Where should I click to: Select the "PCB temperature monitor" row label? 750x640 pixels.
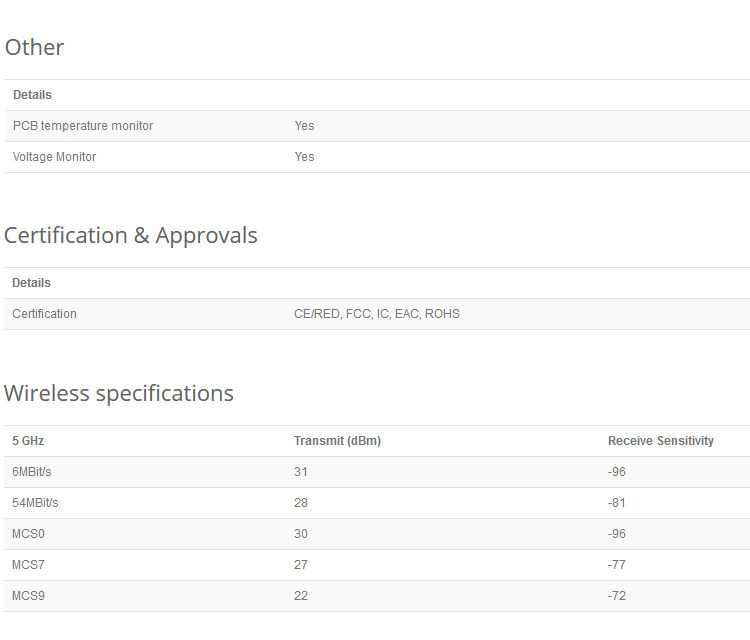[83, 126]
